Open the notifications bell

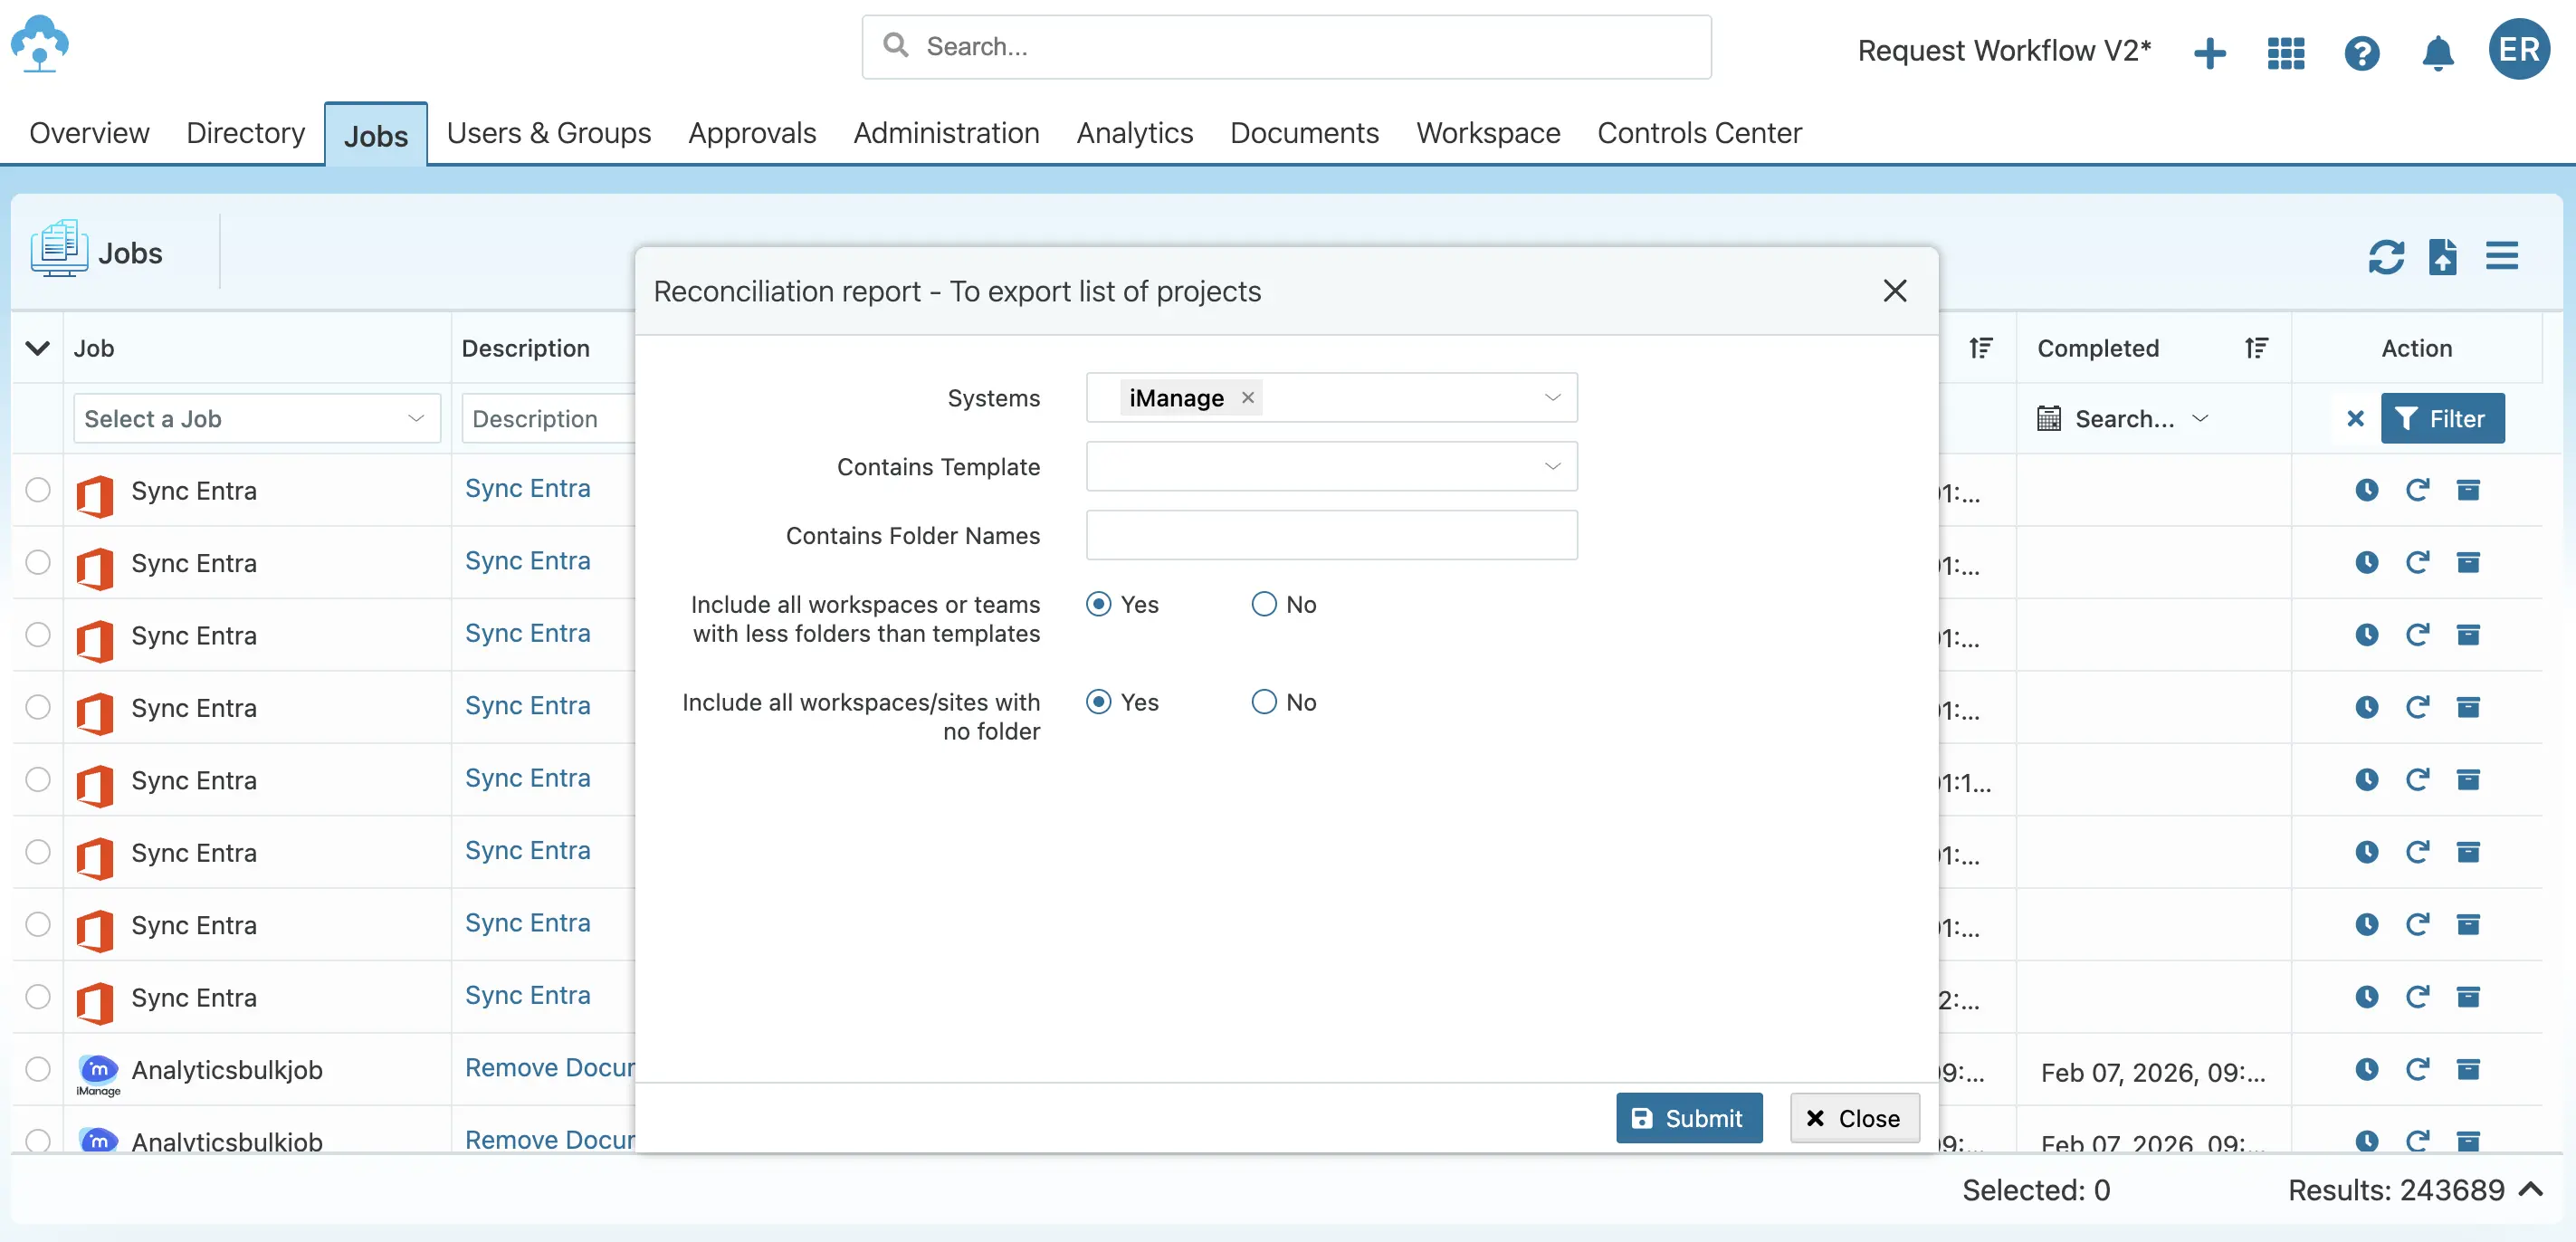point(2437,53)
